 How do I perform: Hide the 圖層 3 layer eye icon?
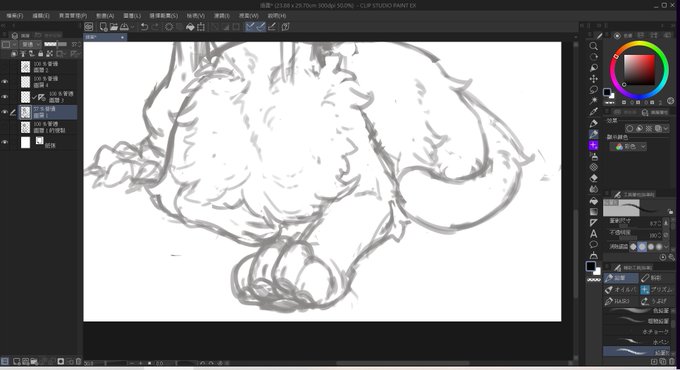(5, 97)
